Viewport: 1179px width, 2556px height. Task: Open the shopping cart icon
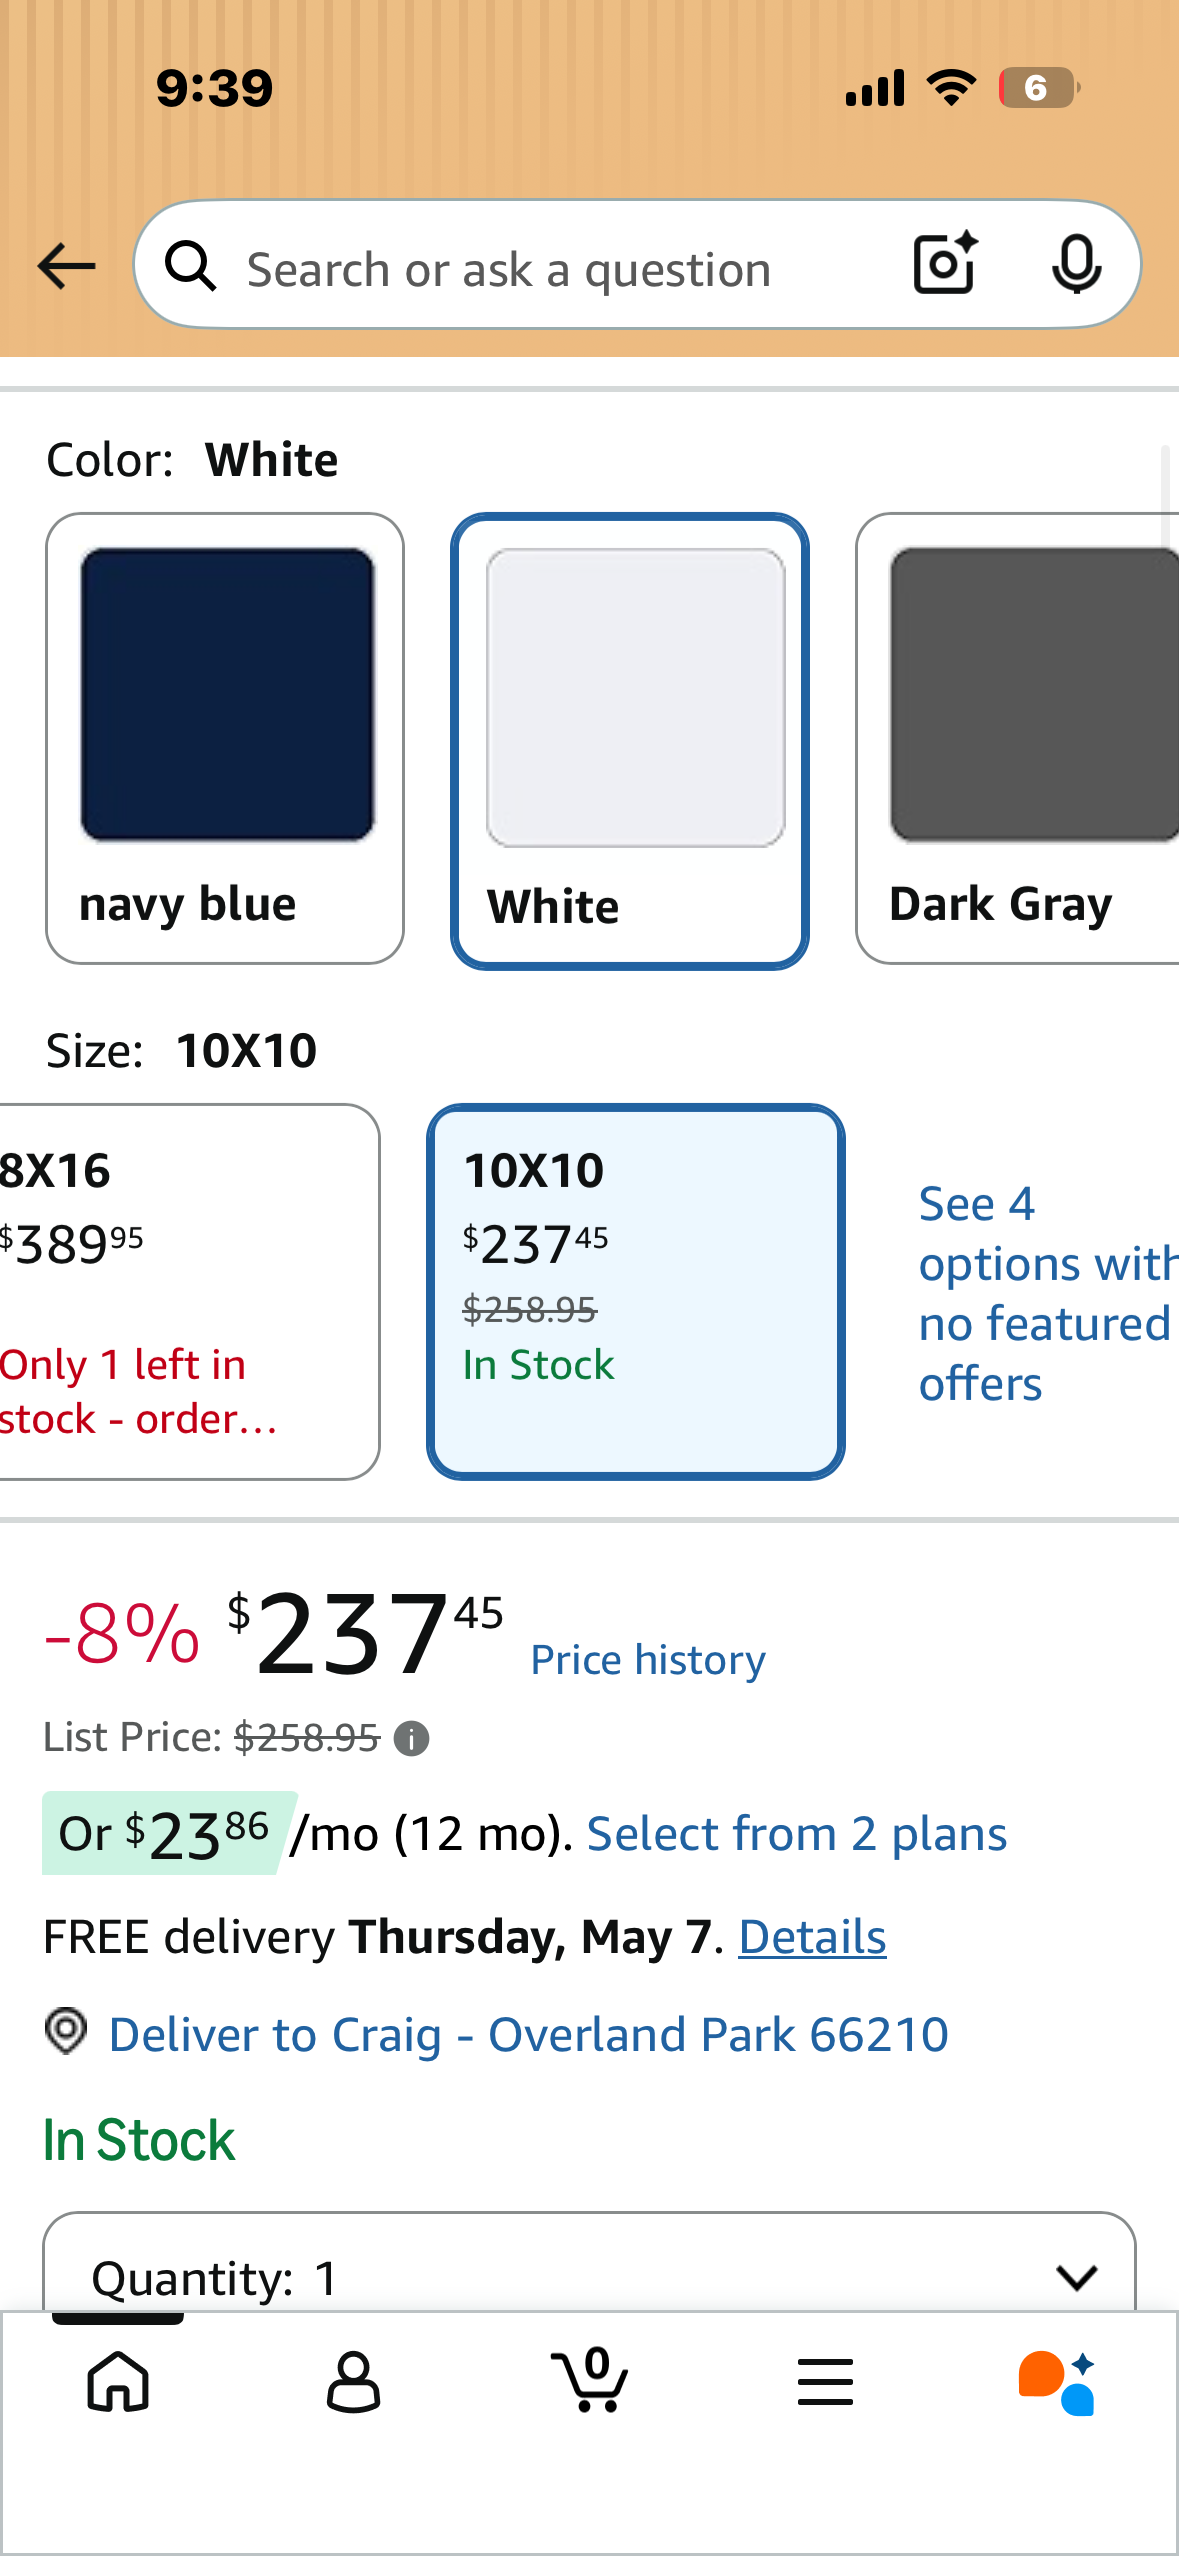[x=590, y=2381]
